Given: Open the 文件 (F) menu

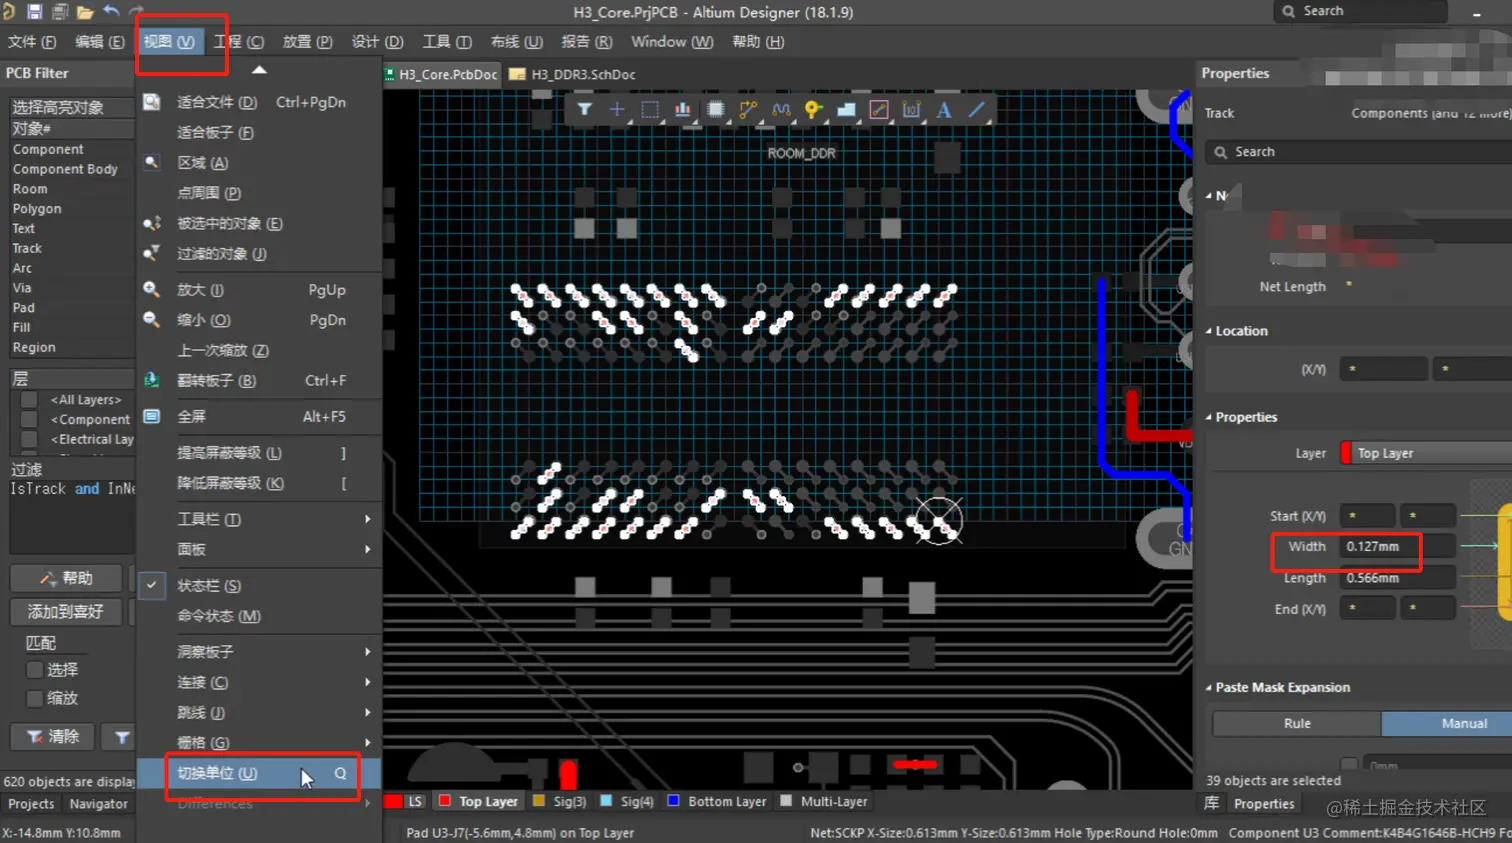Looking at the screenshot, I should [x=32, y=42].
